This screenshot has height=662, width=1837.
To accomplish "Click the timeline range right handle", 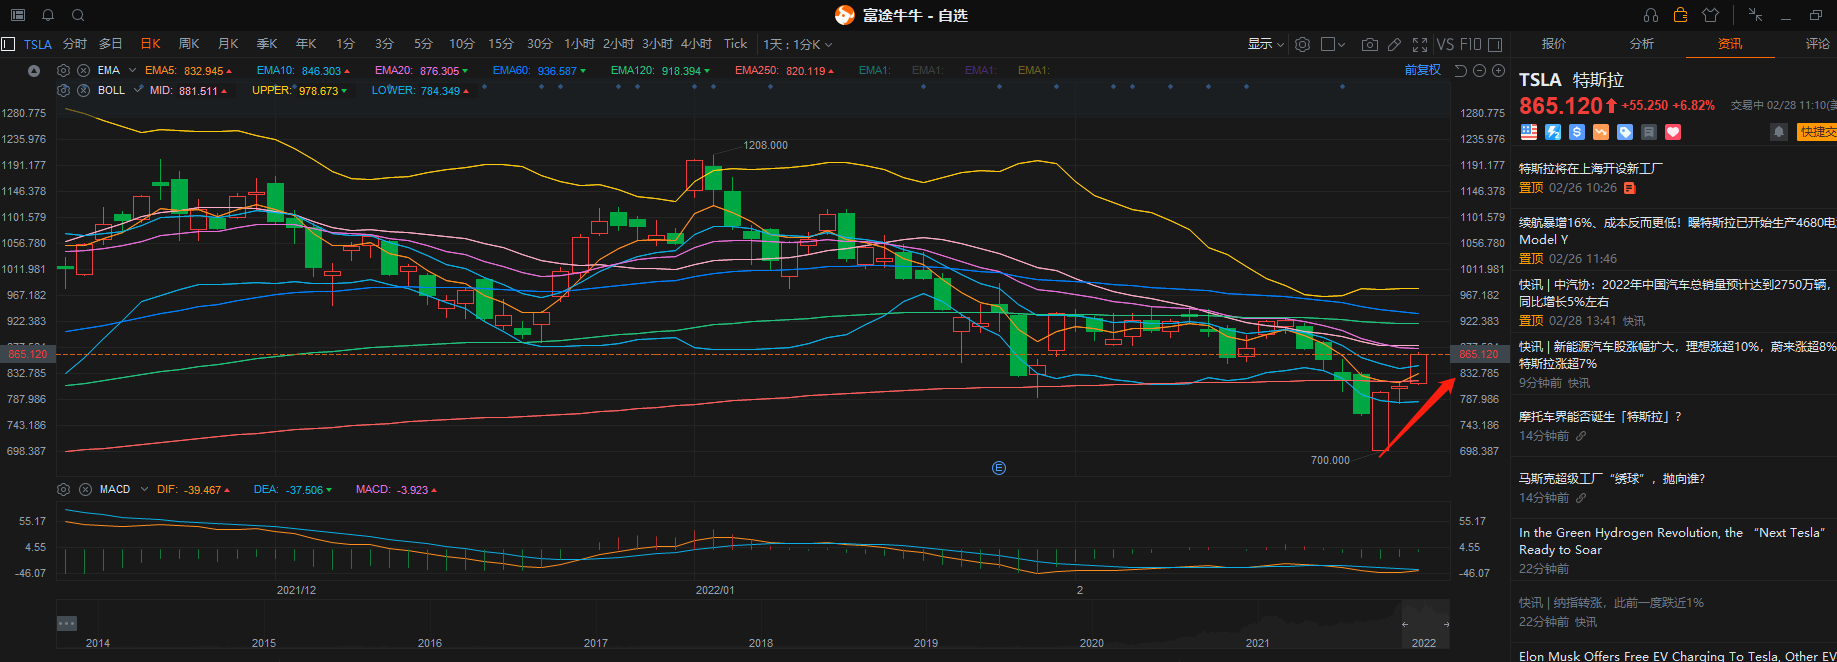I will click(x=1446, y=624).
